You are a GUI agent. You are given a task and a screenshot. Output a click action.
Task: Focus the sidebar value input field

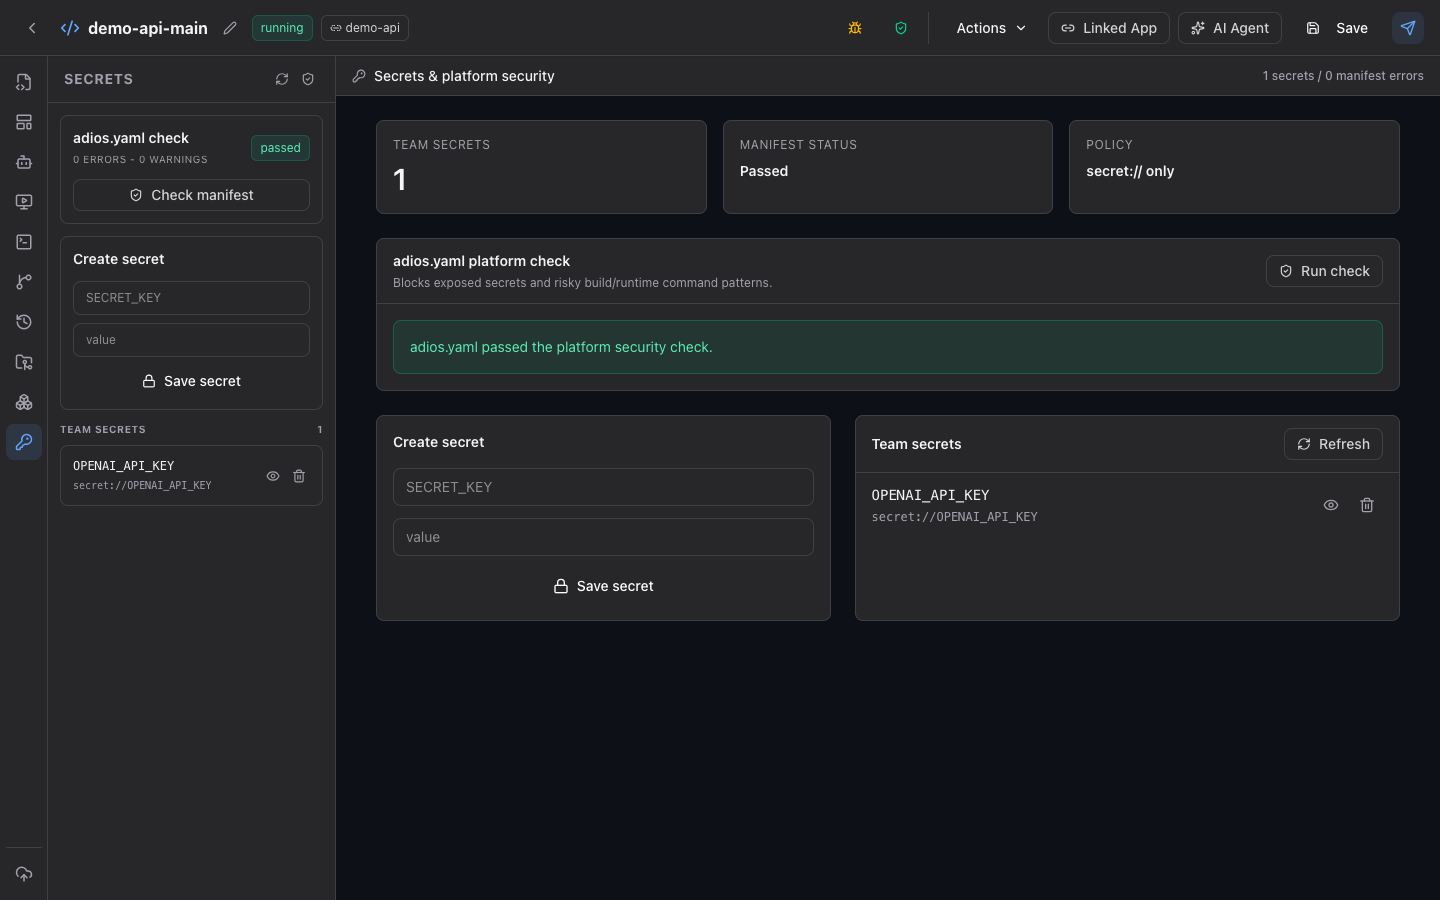pos(191,340)
